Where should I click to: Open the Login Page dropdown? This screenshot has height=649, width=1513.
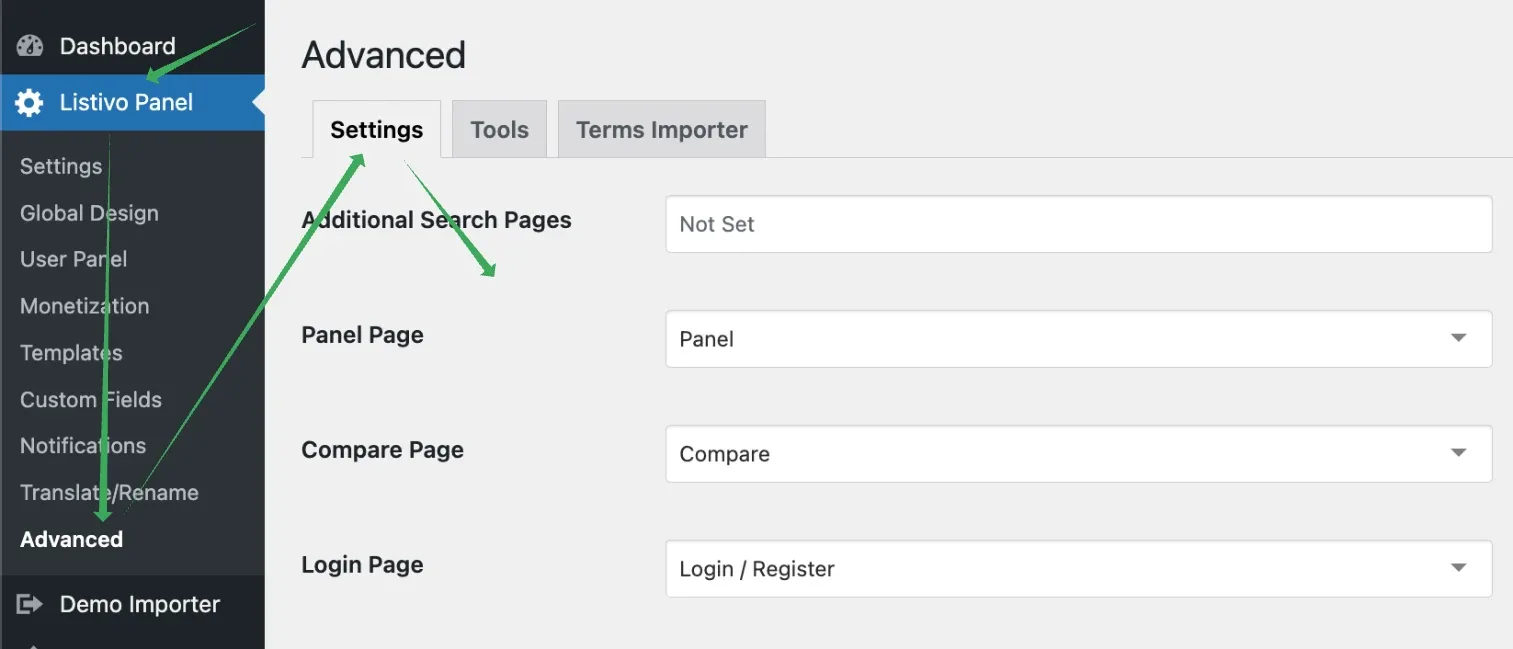click(x=1079, y=569)
